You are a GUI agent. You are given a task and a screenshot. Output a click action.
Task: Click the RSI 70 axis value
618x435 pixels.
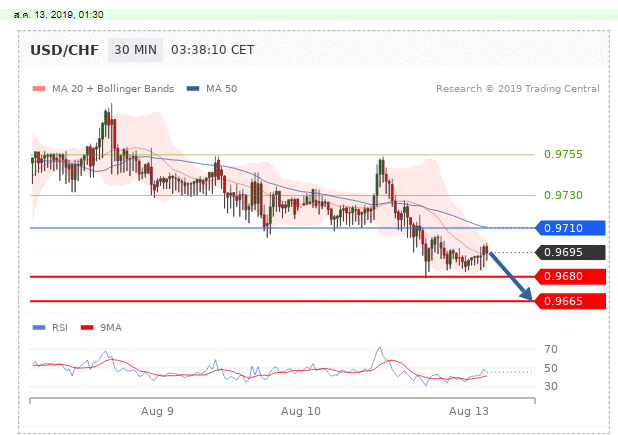[551, 349]
